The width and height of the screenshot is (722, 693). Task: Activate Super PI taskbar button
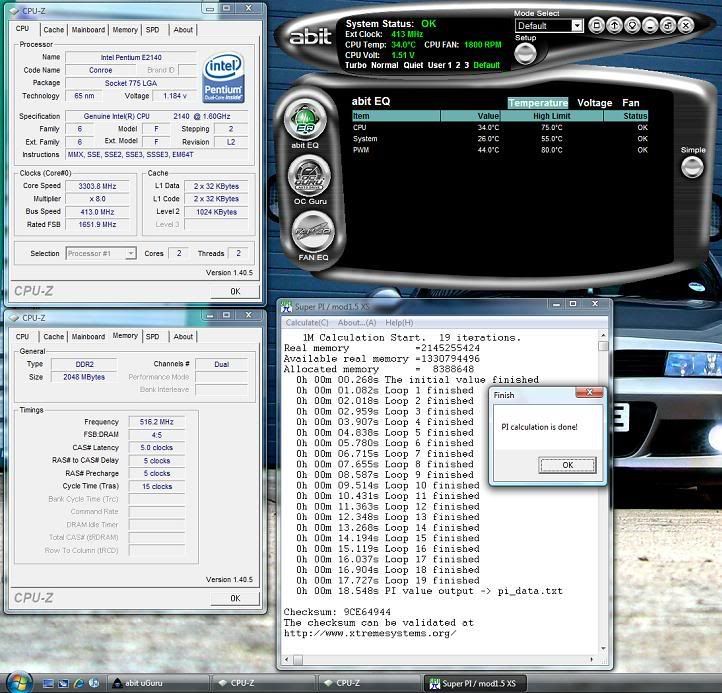pyautogui.click(x=474, y=683)
